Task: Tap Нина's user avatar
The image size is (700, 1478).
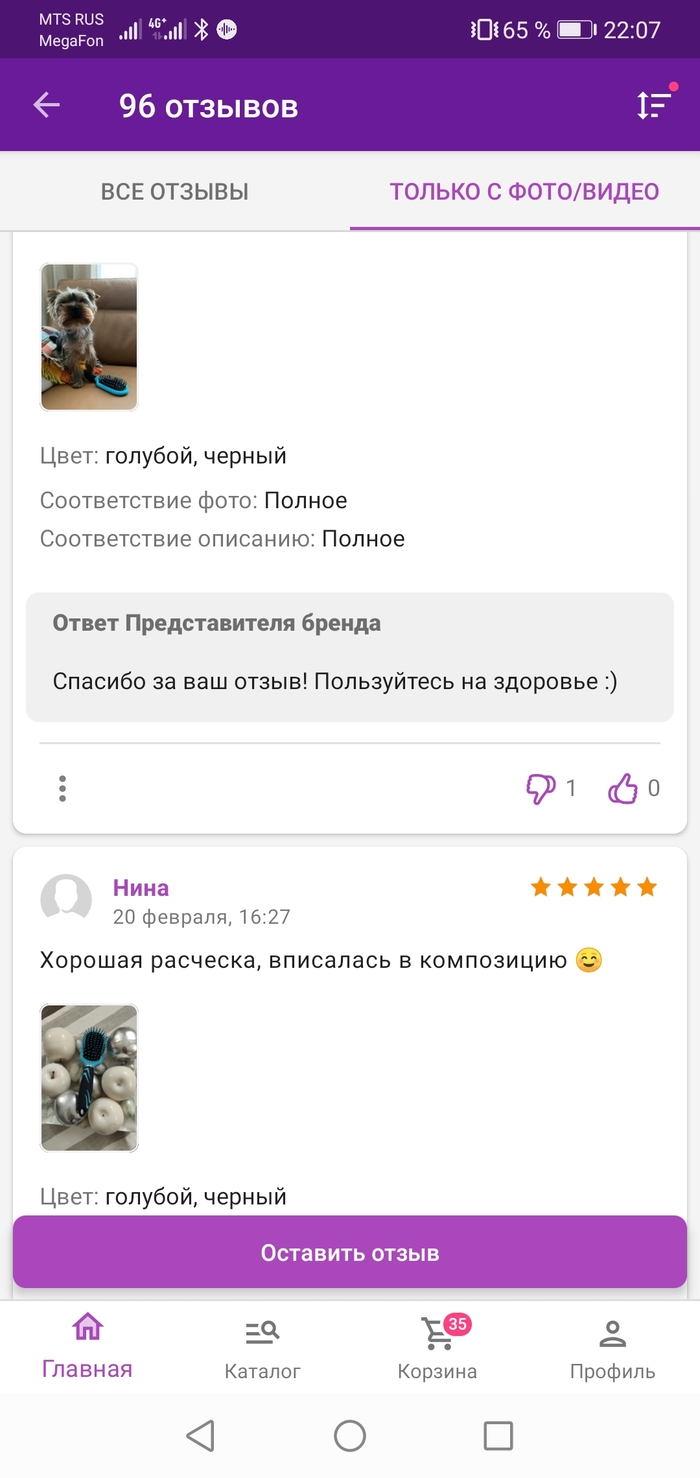Action: [x=66, y=899]
